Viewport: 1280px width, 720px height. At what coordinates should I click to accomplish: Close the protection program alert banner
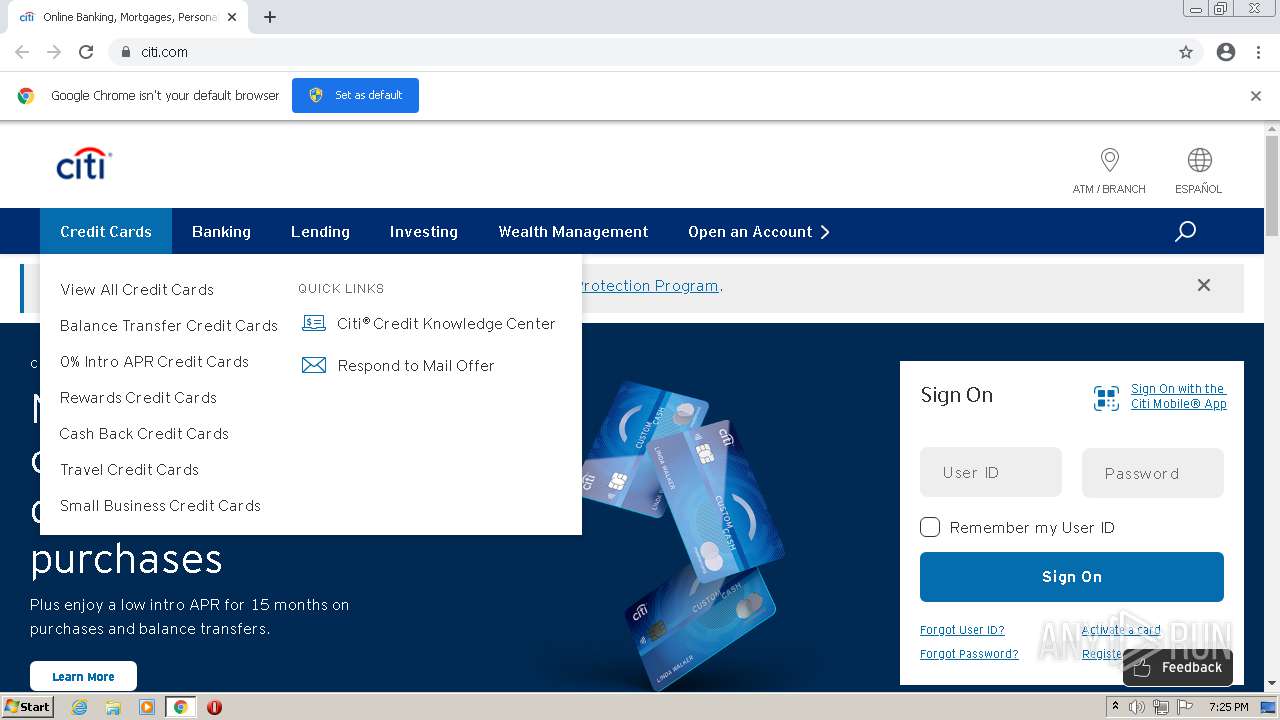(x=1204, y=285)
